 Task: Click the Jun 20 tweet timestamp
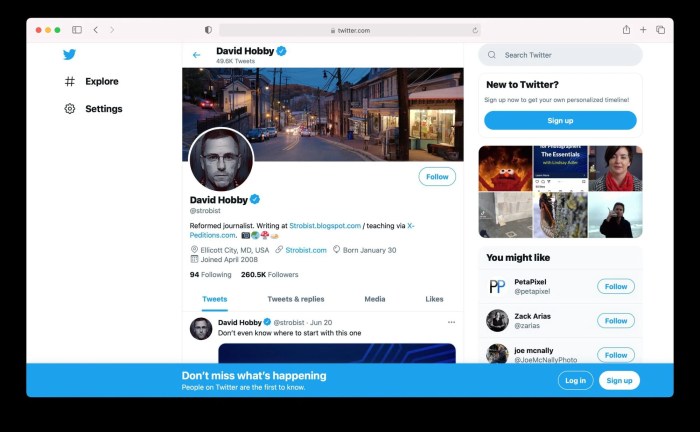pyautogui.click(x=321, y=323)
